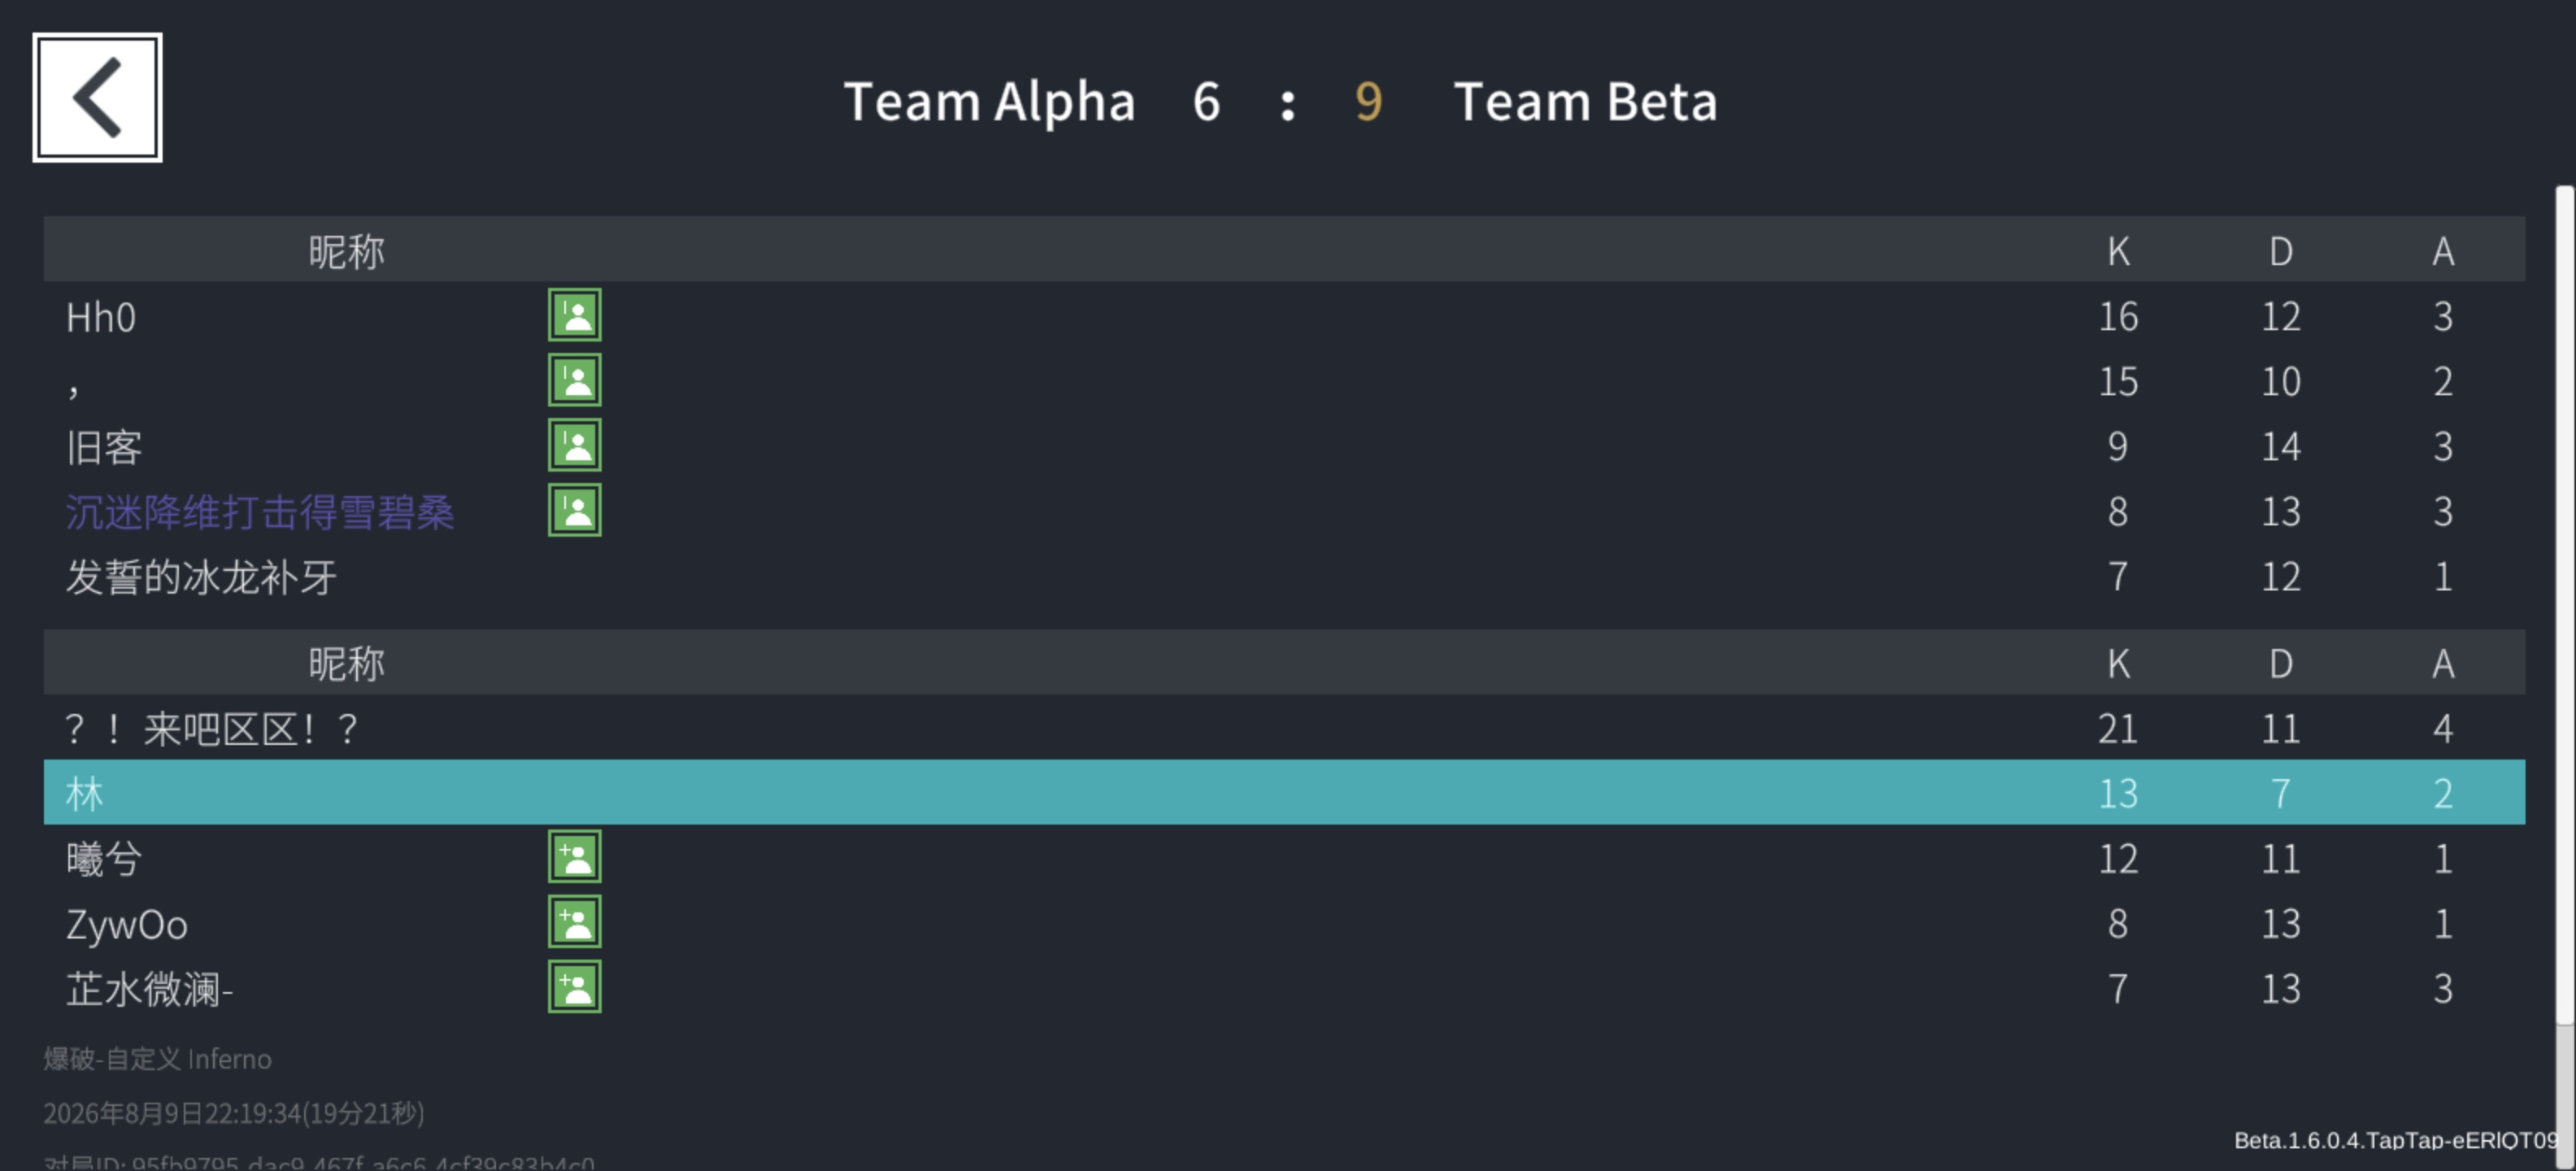Add 芷水微澜- as a friend
2576x1171 pixels.
574,987
